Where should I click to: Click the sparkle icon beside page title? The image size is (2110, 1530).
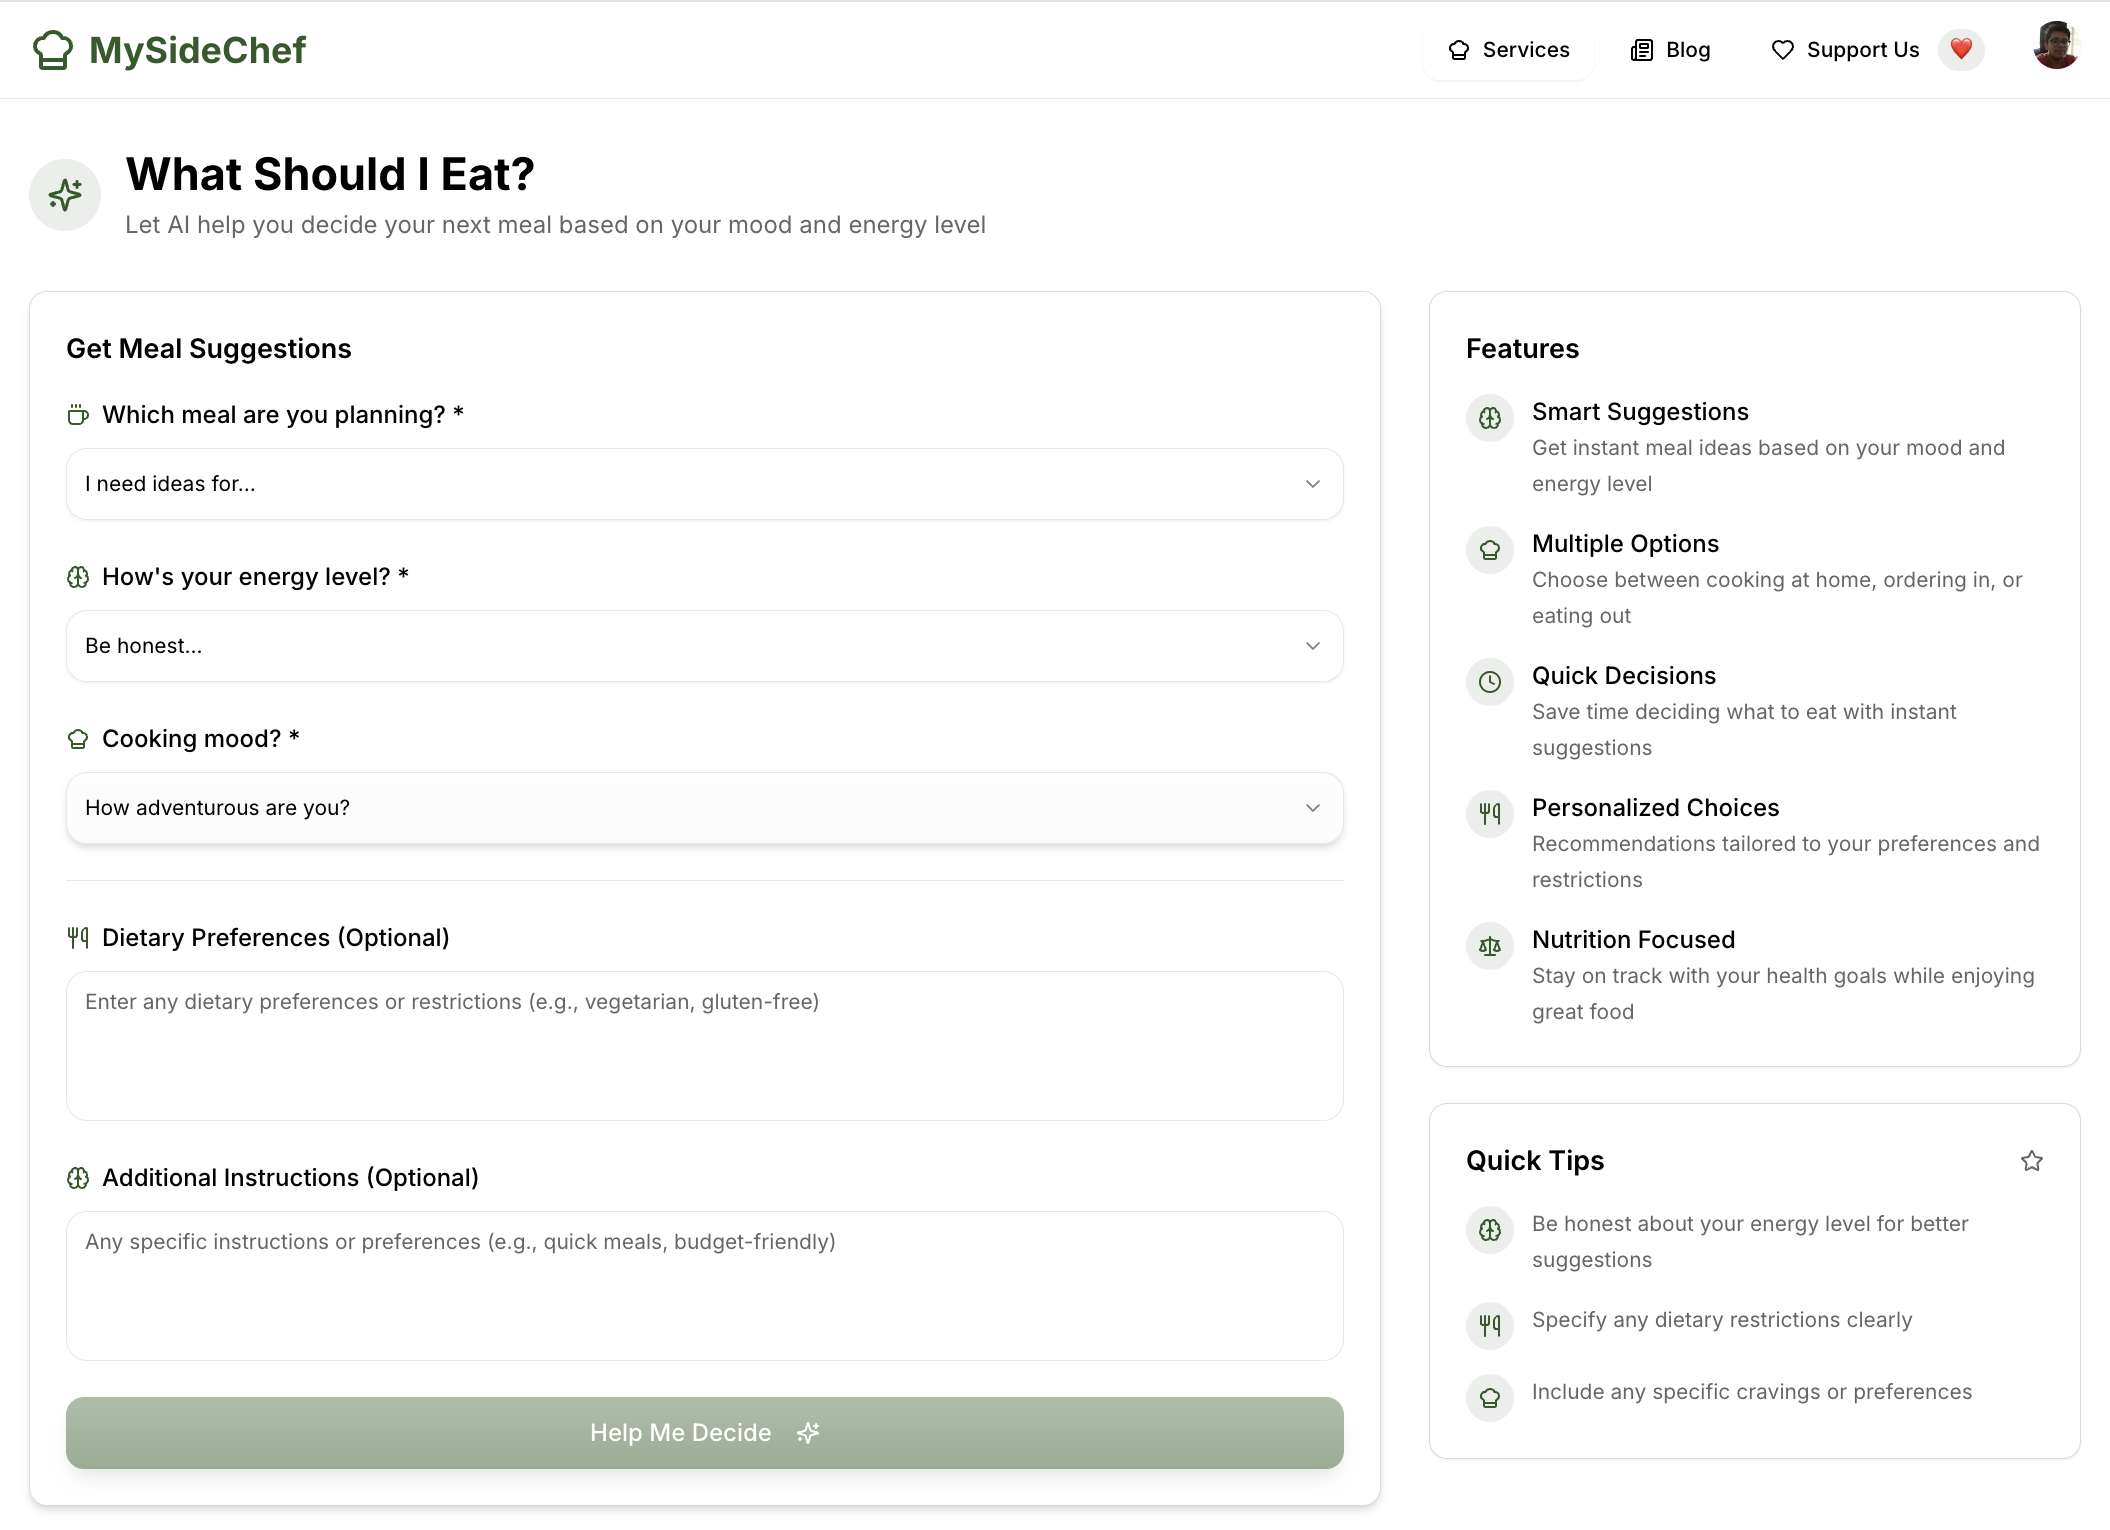point(65,195)
